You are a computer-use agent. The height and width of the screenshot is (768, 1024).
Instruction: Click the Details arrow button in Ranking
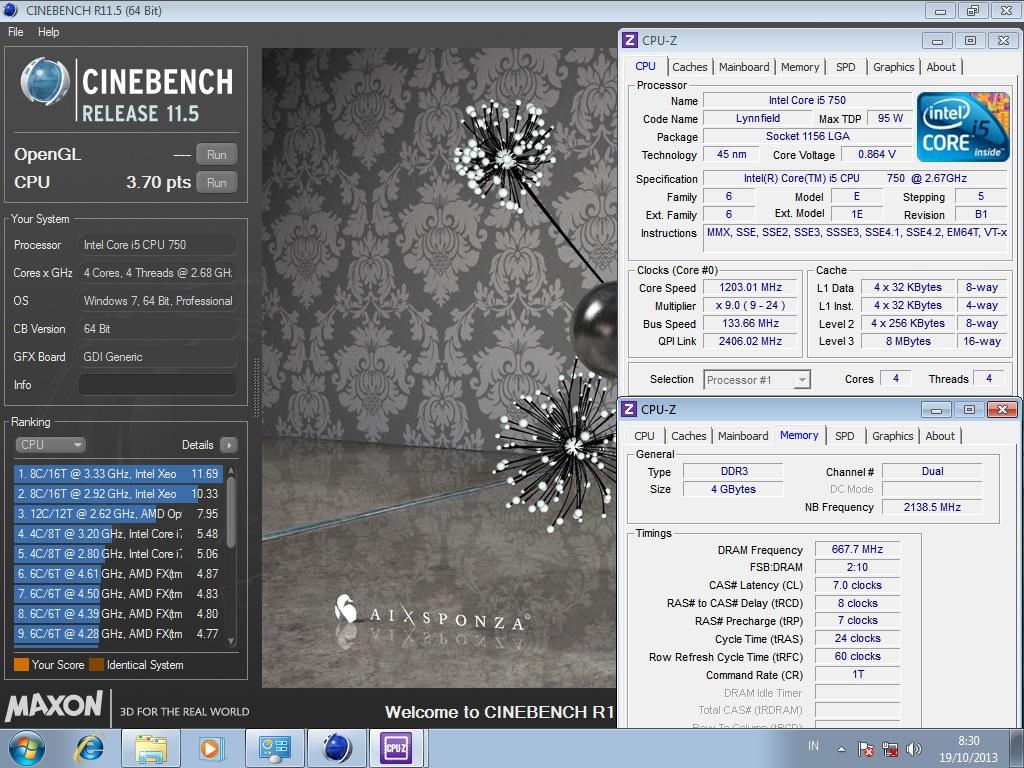[x=229, y=445]
